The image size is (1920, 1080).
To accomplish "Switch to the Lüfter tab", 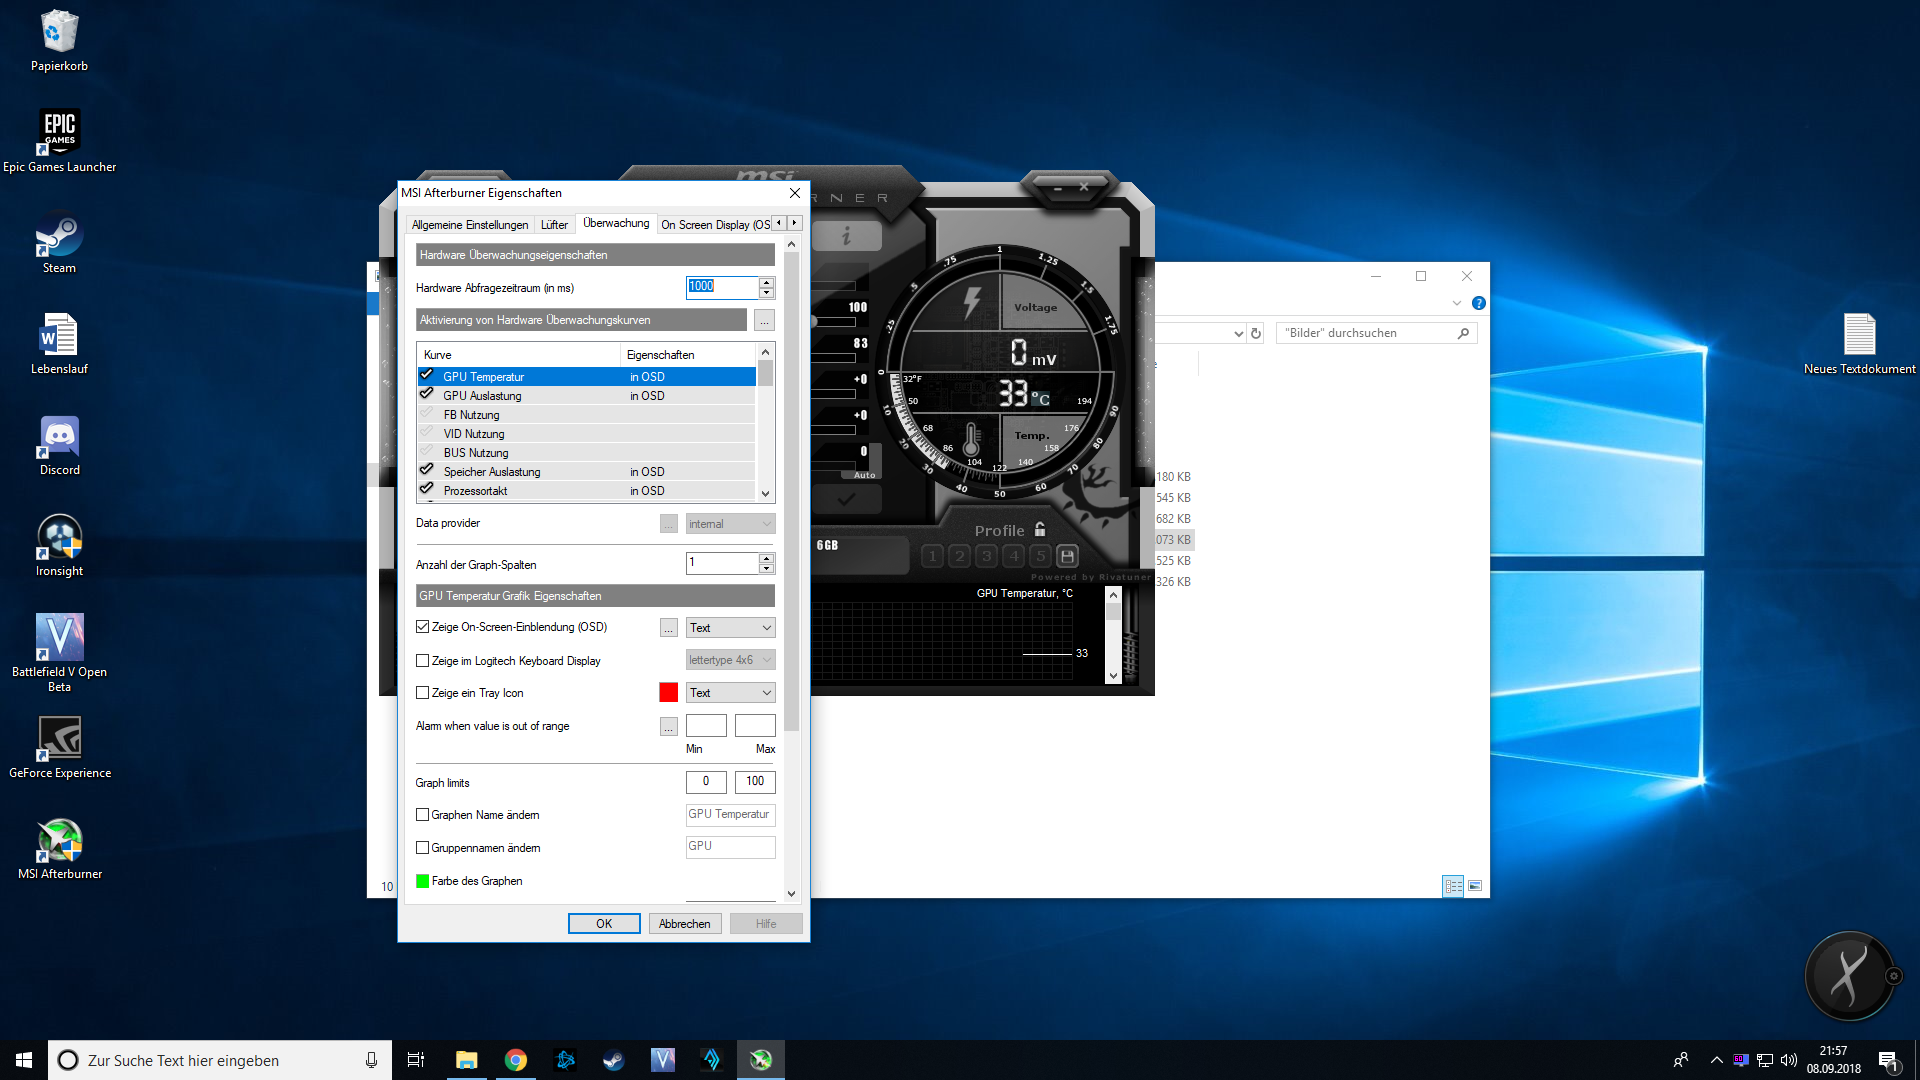I will click(554, 225).
